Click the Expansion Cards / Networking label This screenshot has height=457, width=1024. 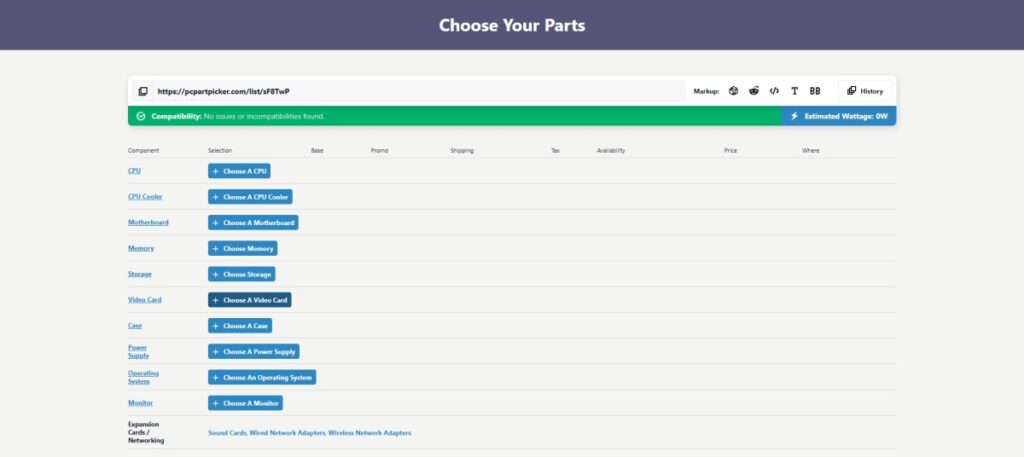point(145,432)
